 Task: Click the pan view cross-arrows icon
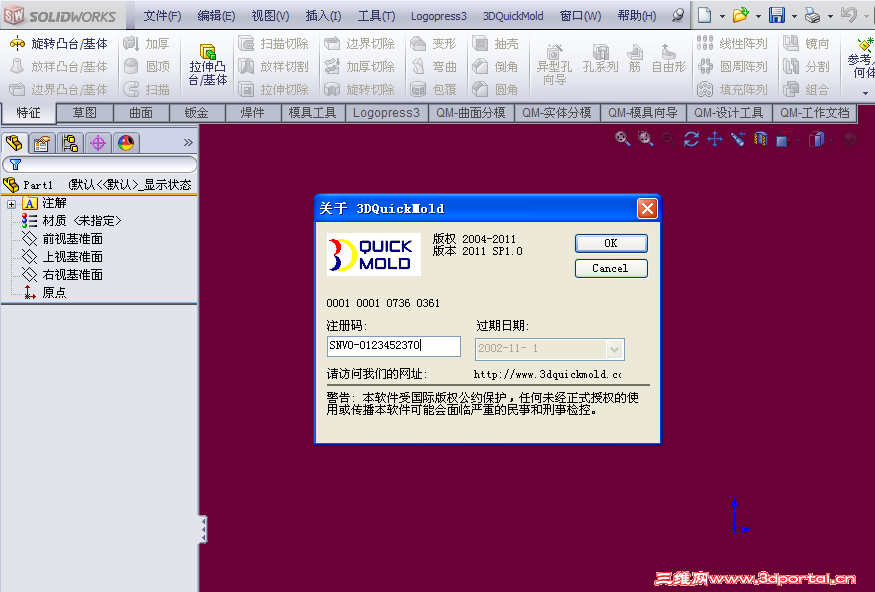(x=715, y=138)
